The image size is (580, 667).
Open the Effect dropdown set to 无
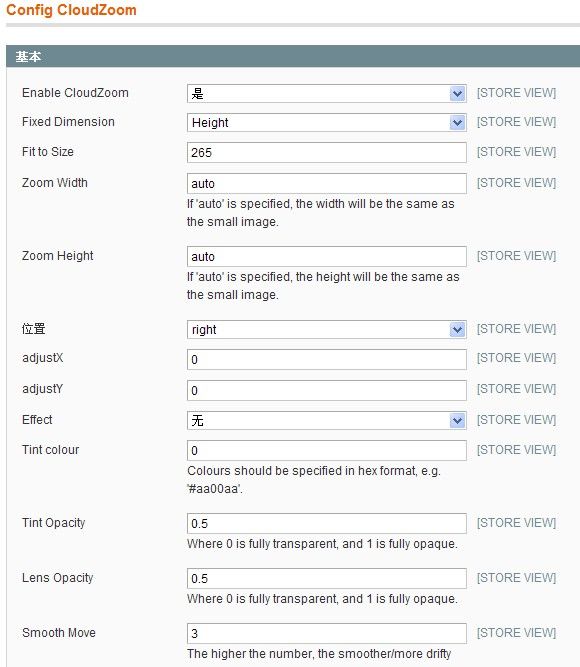coord(326,420)
